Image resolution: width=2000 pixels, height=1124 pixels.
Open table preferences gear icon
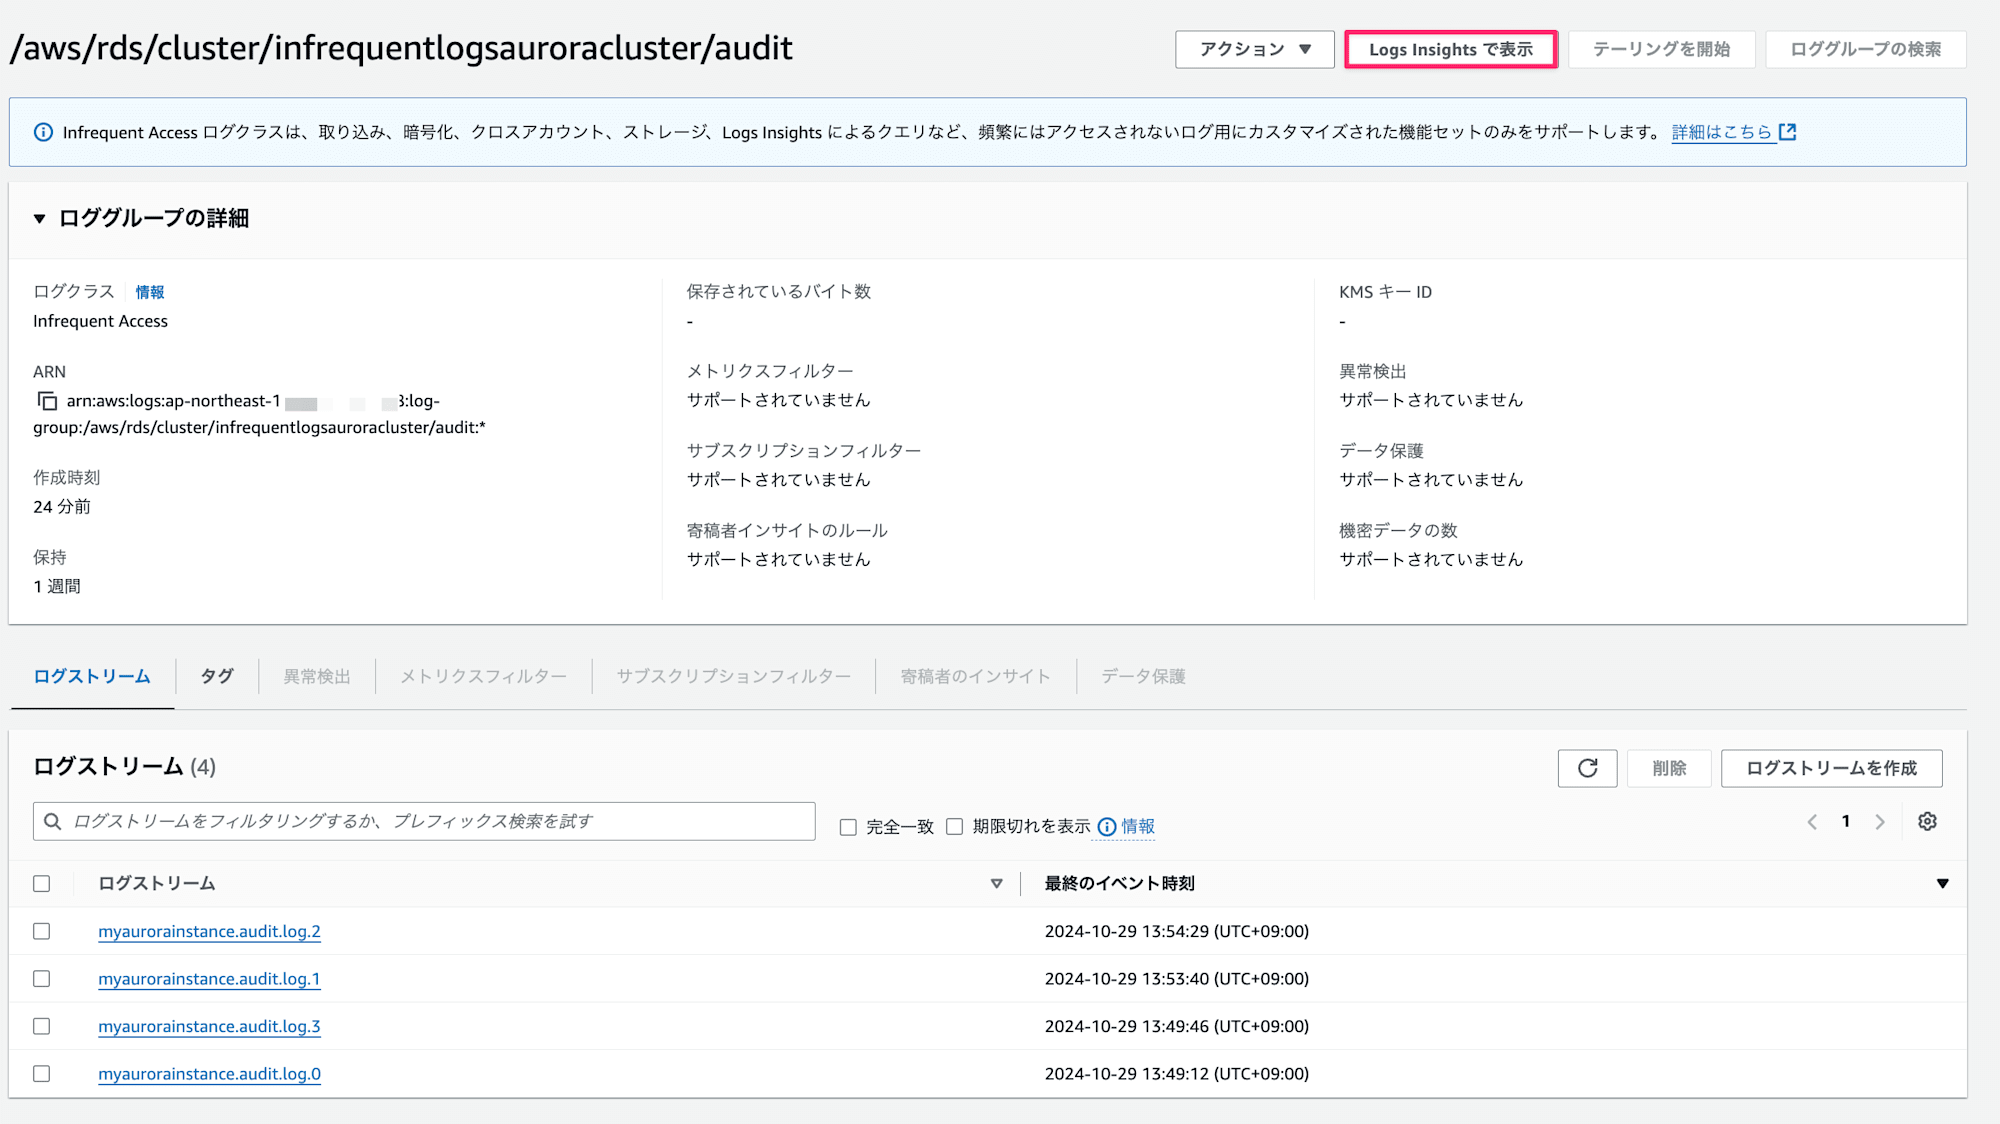click(x=1927, y=821)
